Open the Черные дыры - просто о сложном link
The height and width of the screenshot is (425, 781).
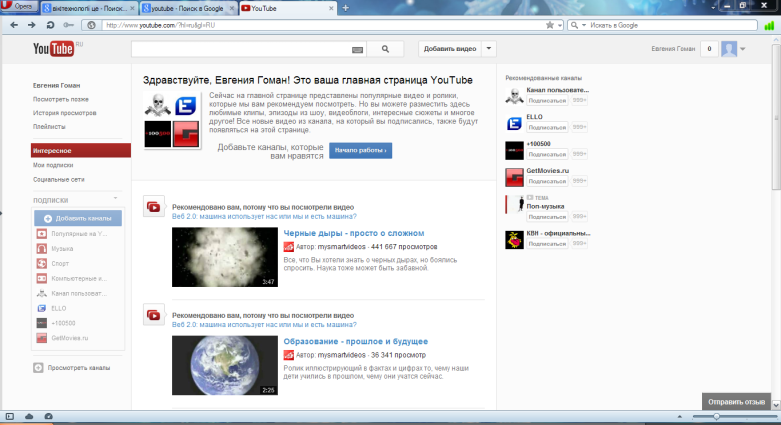(x=354, y=233)
